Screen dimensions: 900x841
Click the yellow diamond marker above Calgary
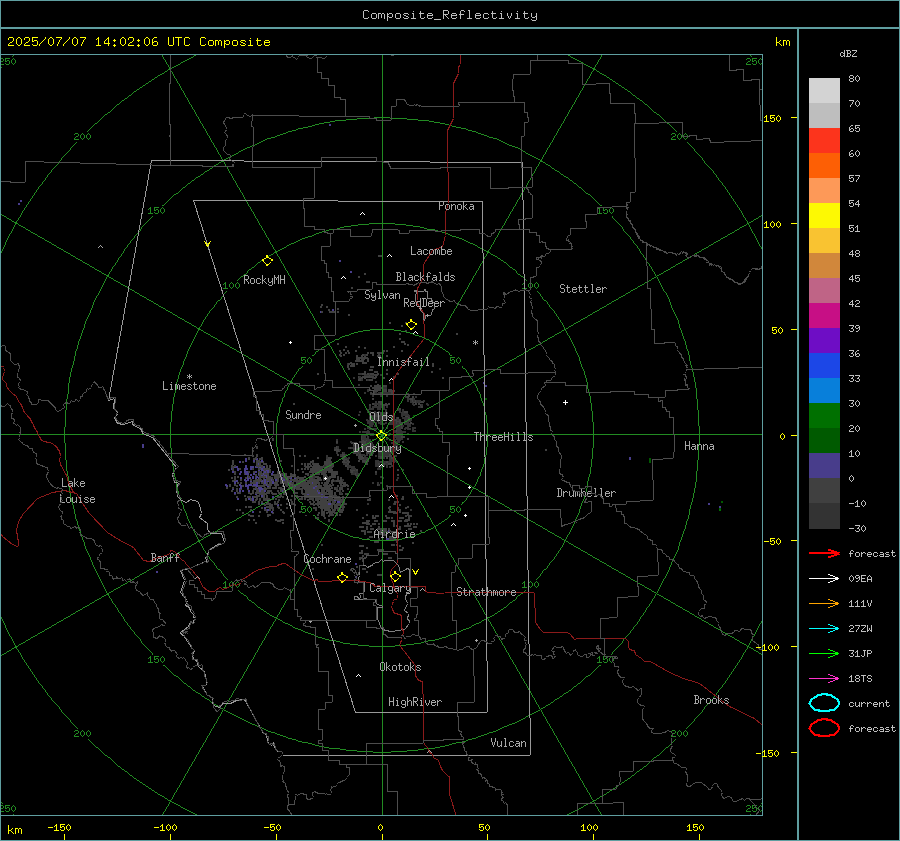(395, 576)
